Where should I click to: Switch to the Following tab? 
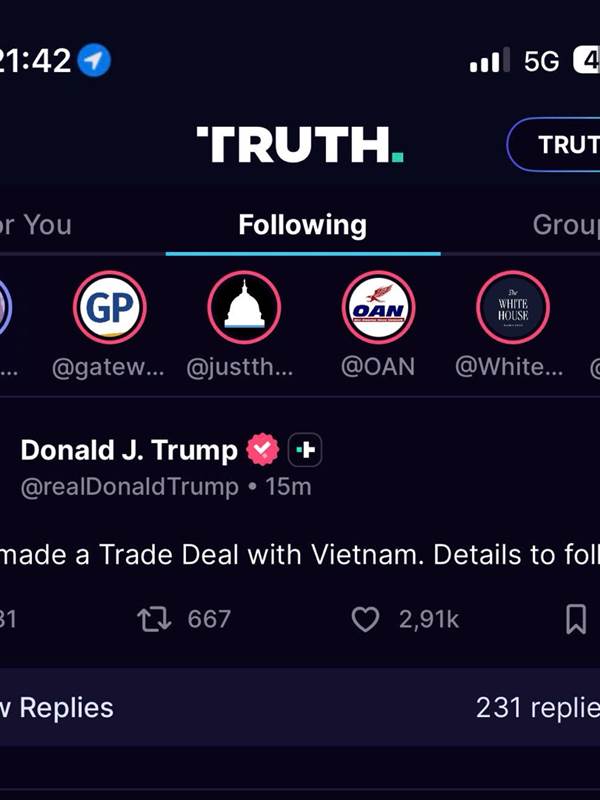(303, 225)
